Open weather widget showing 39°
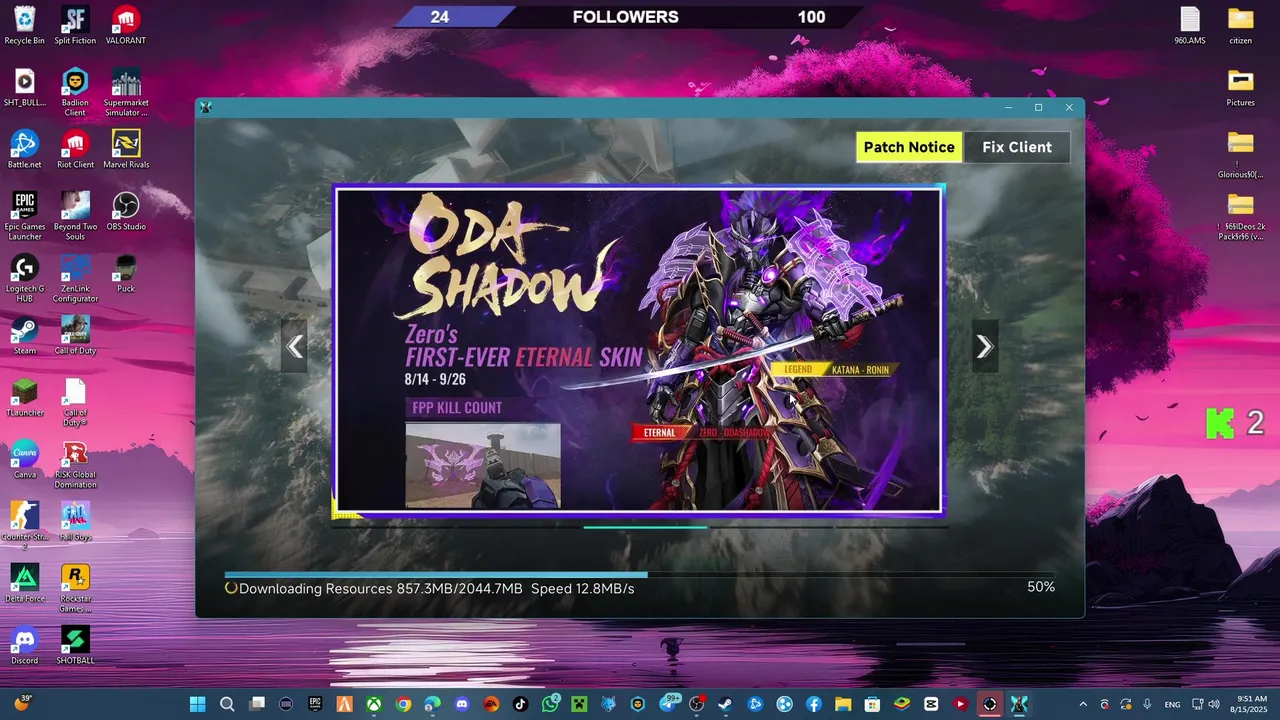This screenshot has height=720, width=1280. click(x=22, y=704)
